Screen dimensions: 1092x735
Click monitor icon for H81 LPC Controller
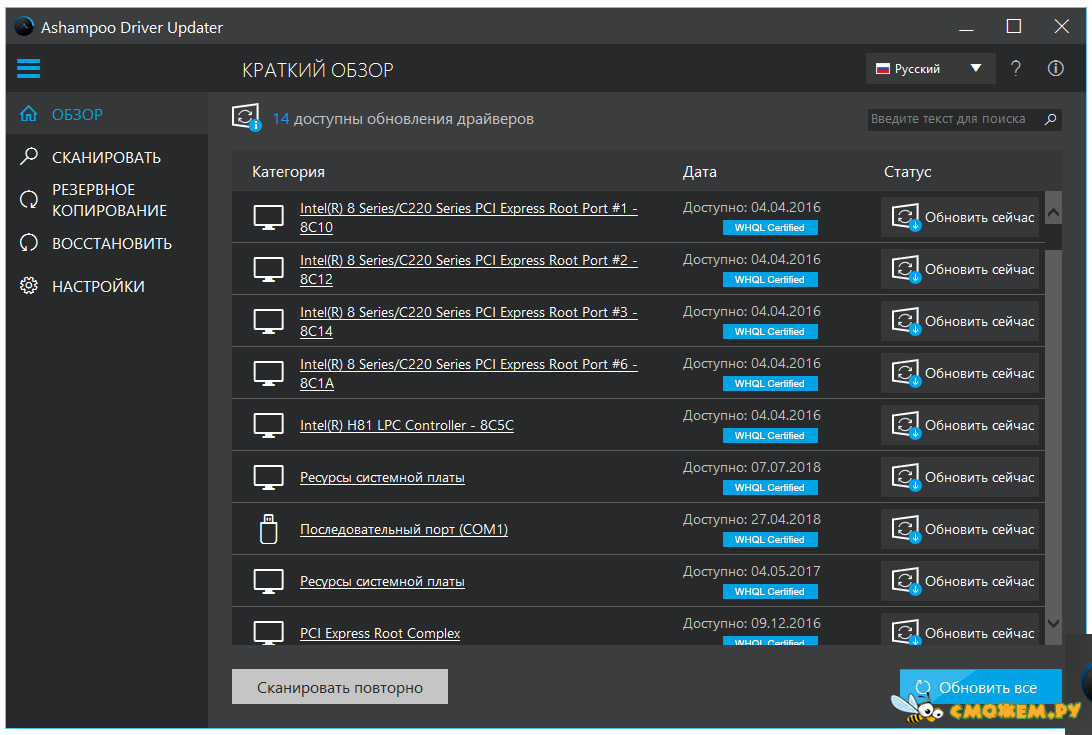(268, 426)
